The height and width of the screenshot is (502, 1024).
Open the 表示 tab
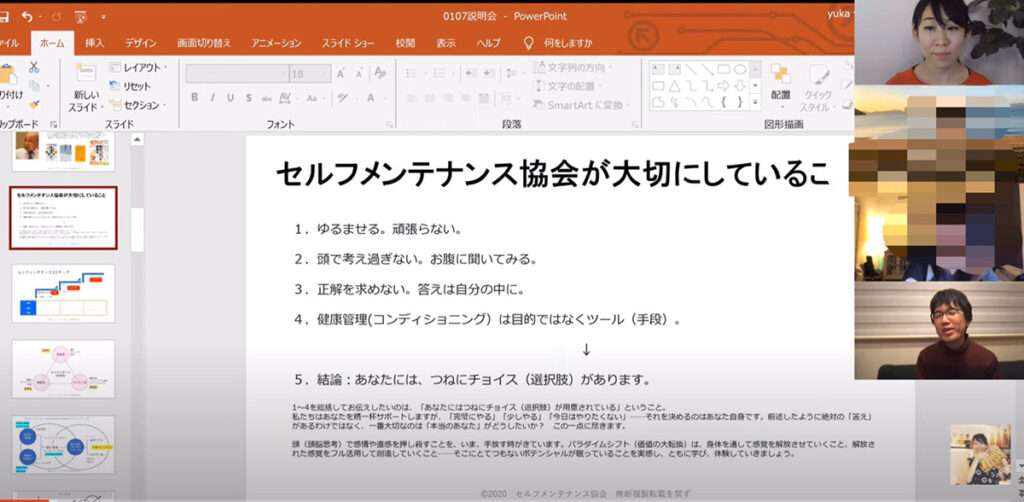click(446, 43)
